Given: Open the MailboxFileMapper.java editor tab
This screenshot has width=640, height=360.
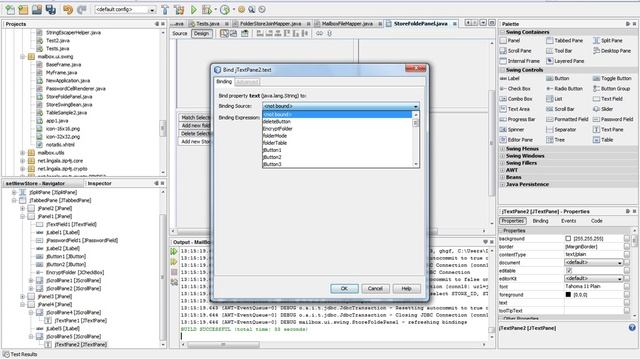Looking at the screenshot, I should (x=347, y=24).
